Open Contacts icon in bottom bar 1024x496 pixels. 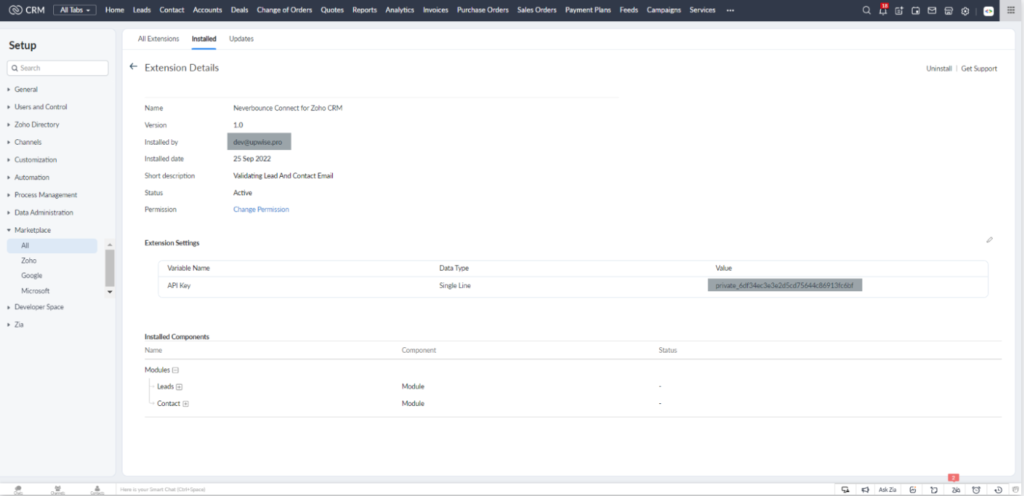point(97,489)
